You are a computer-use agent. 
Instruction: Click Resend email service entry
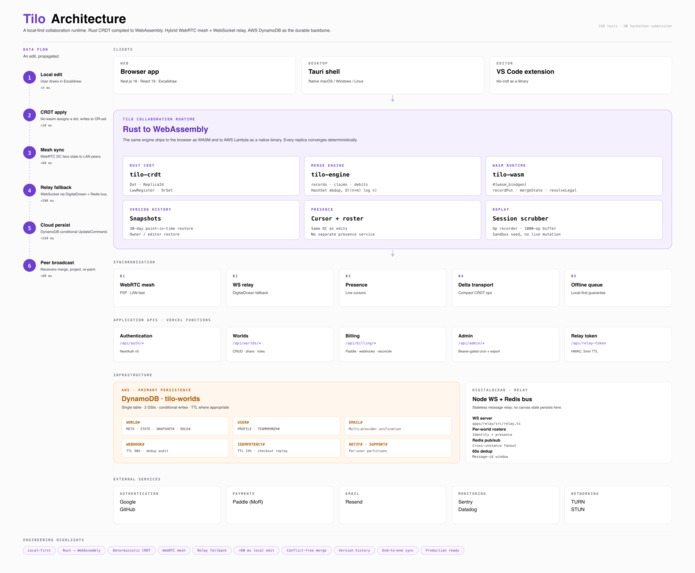[354, 502]
